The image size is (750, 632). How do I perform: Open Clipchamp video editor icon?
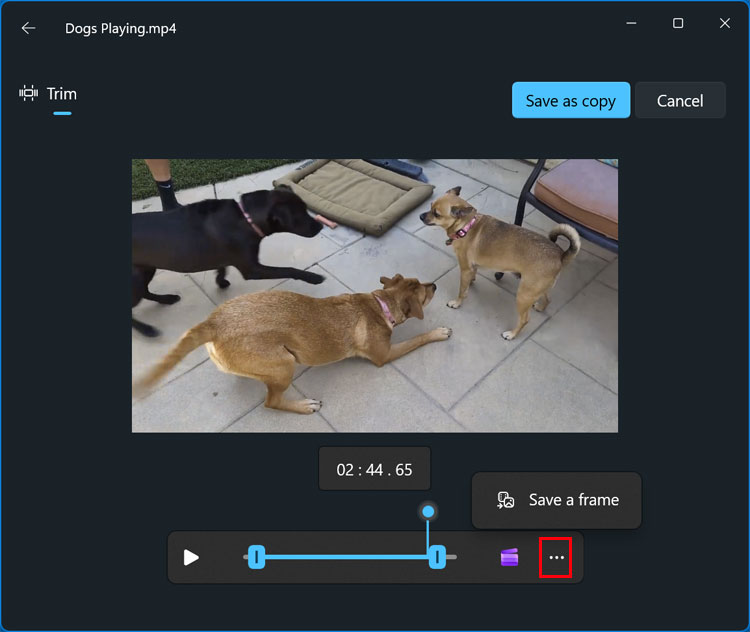point(509,557)
